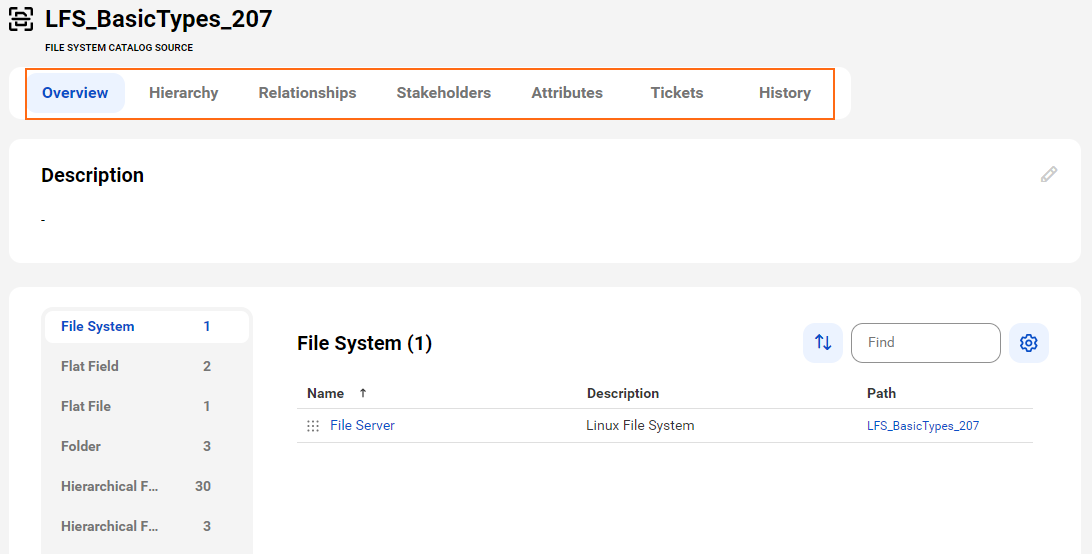Choose Flat File in the asset list
1092x554 pixels.
tap(147, 406)
